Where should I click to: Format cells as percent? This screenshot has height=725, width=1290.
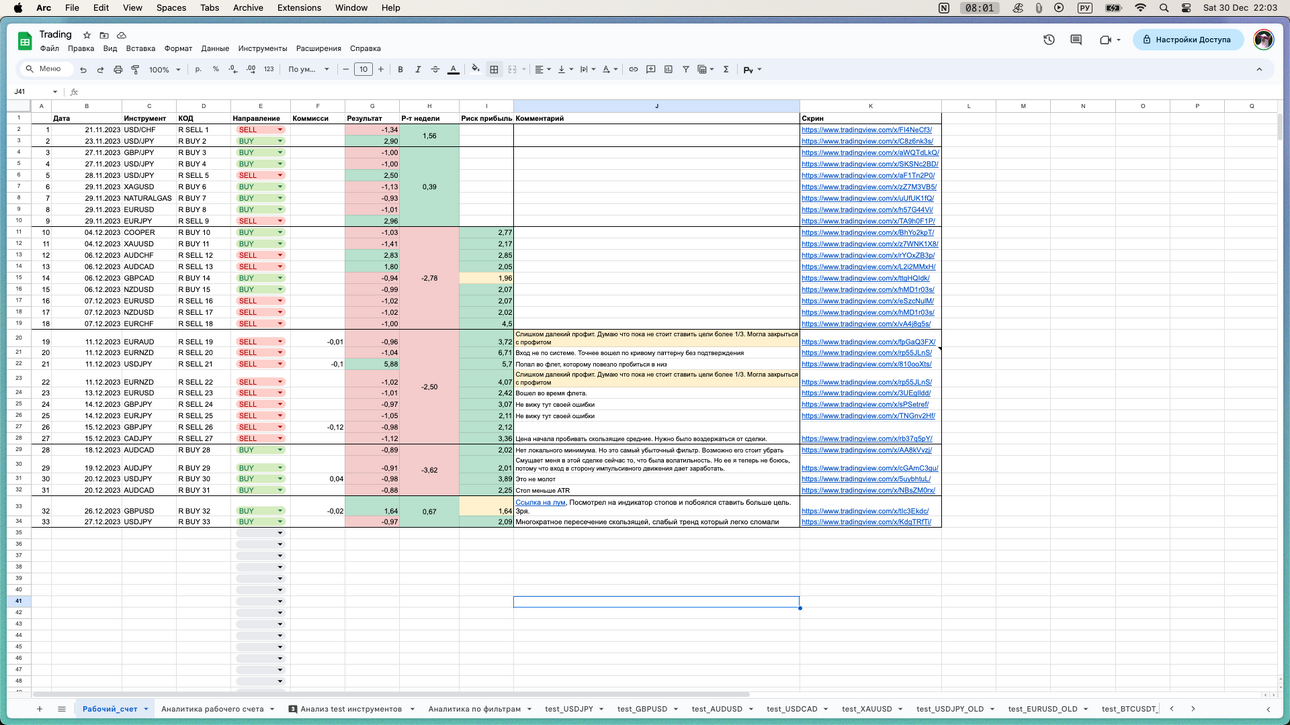pos(215,70)
